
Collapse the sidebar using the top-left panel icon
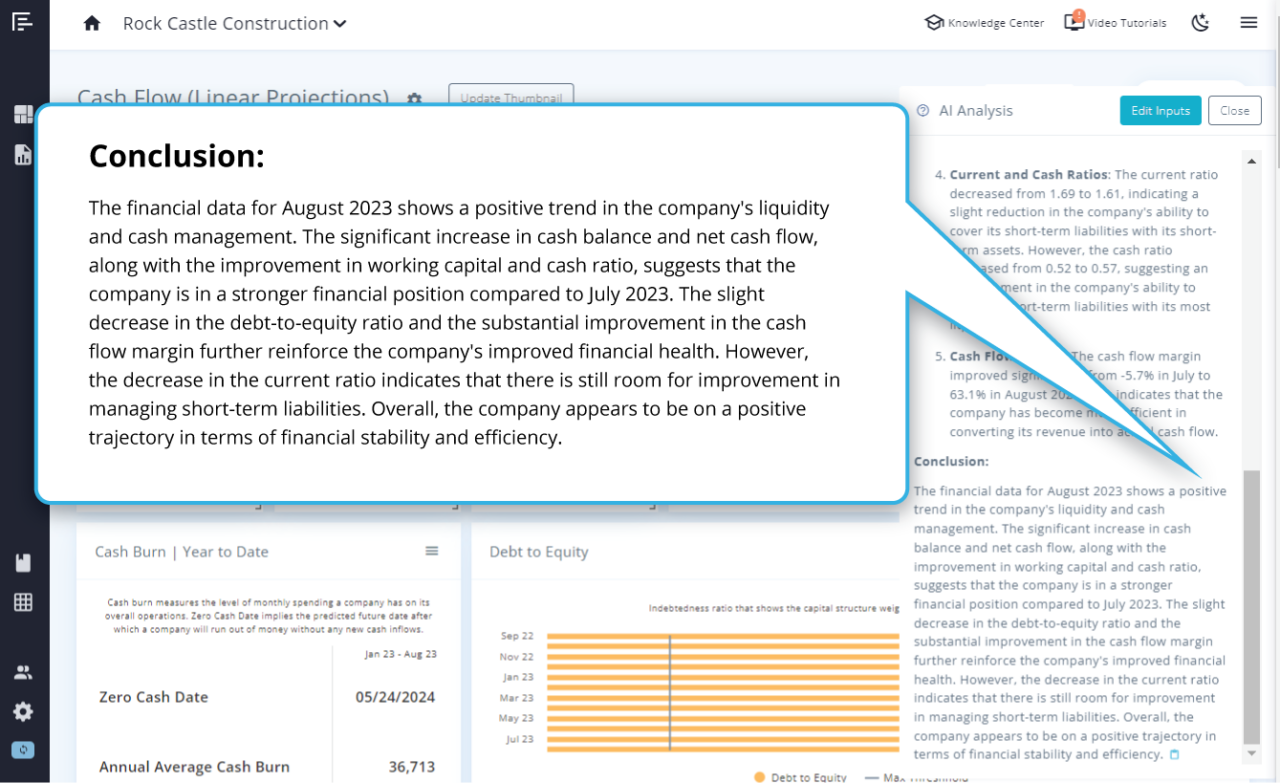(22, 21)
